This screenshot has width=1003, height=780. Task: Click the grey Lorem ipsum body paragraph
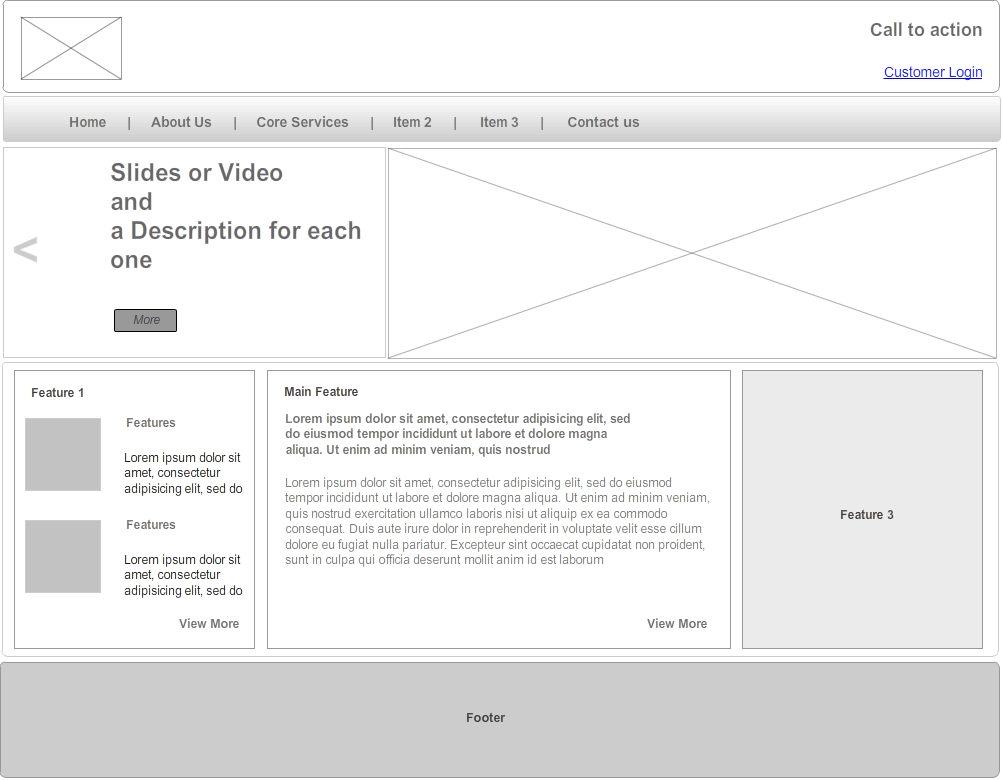click(x=498, y=521)
